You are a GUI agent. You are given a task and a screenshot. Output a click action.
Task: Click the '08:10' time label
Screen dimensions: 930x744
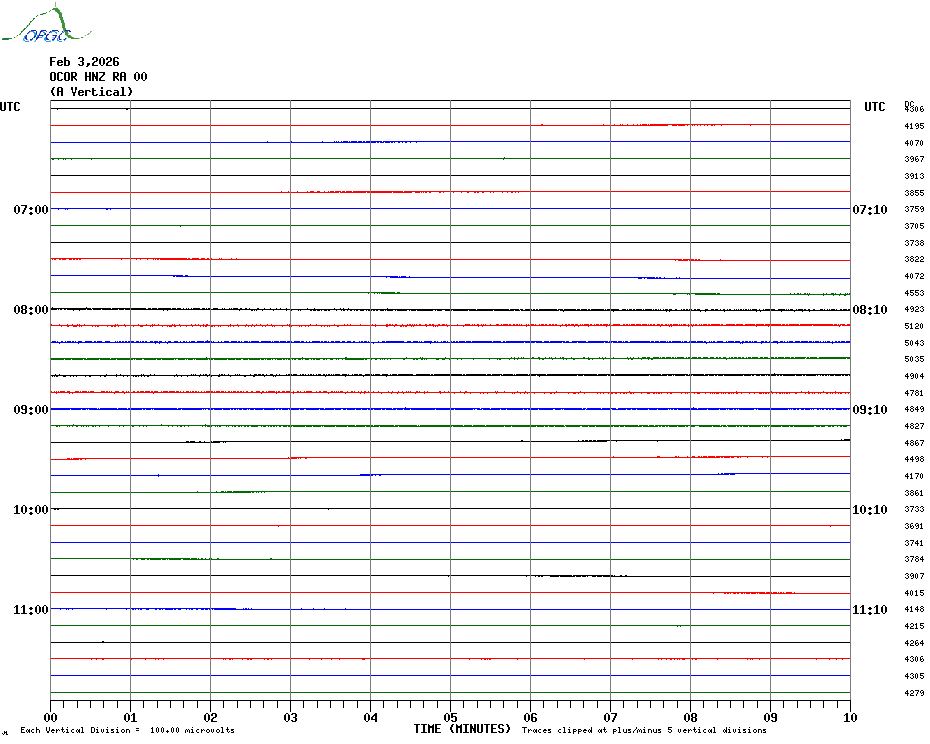click(x=870, y=310)
